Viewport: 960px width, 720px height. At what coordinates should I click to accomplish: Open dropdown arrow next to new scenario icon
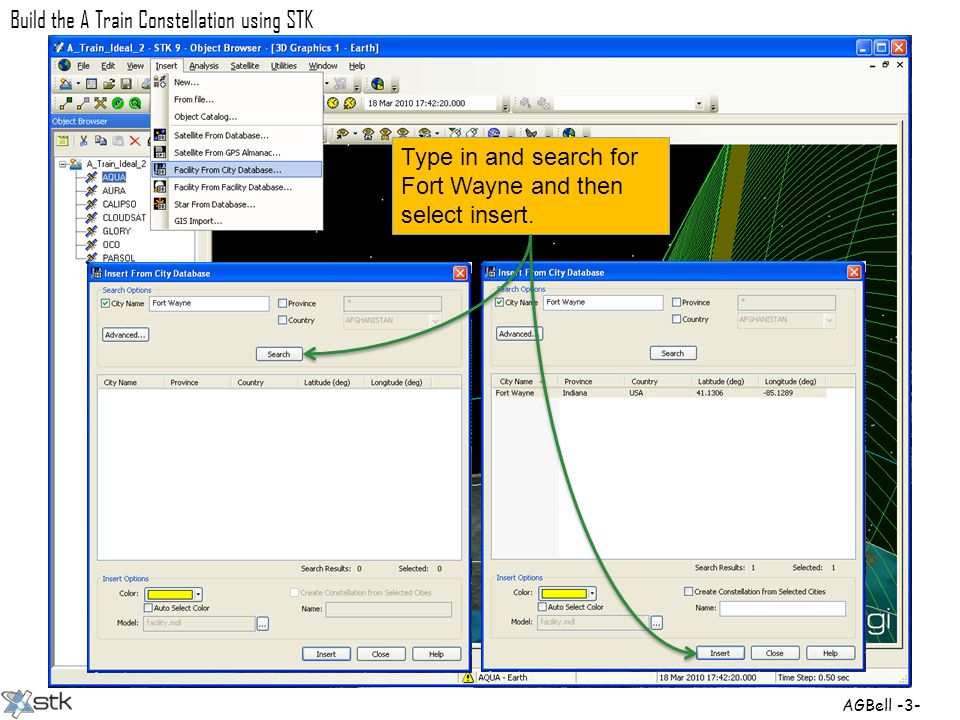78,84
